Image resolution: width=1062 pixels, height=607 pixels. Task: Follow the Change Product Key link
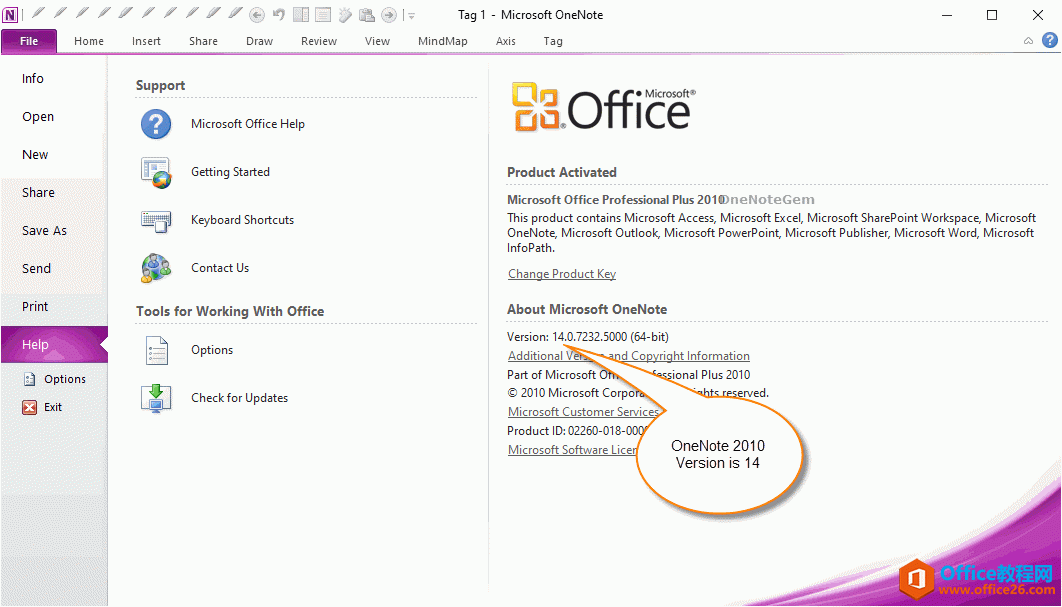pos(562,273)
